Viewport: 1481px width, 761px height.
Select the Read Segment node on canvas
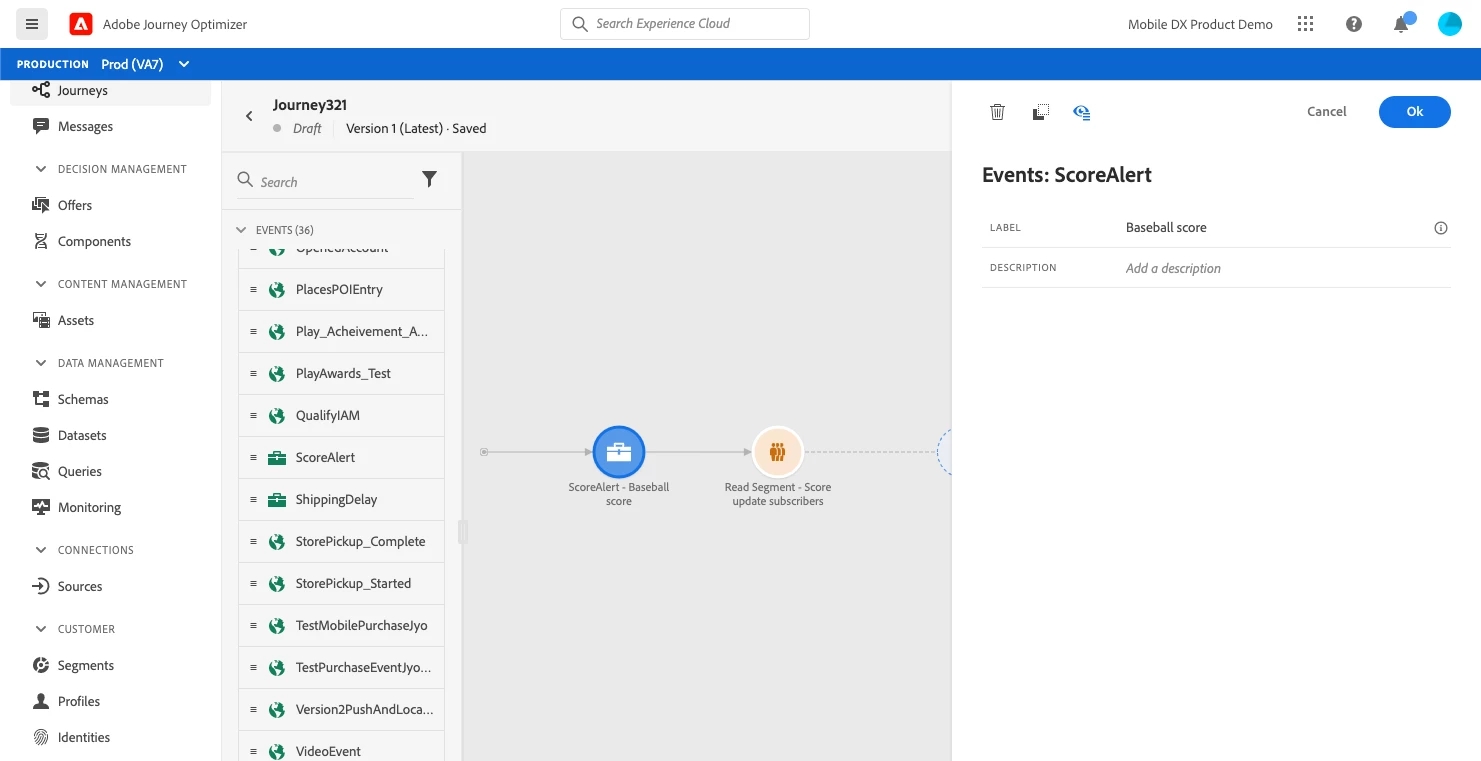(x=777, y=452)
